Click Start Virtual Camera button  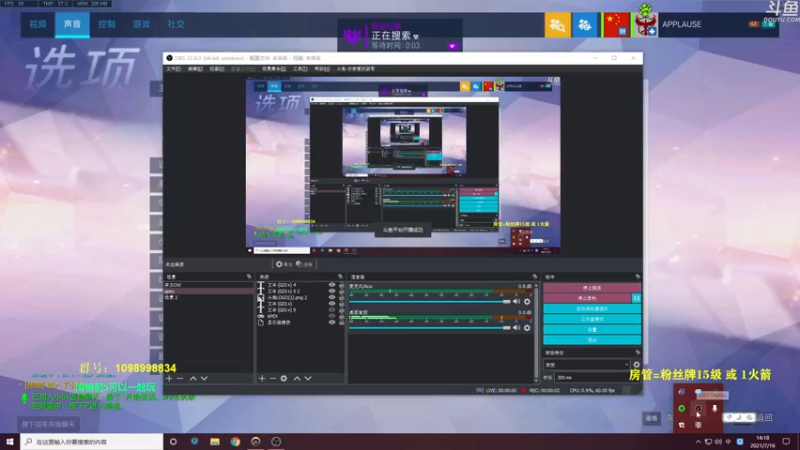592,309
